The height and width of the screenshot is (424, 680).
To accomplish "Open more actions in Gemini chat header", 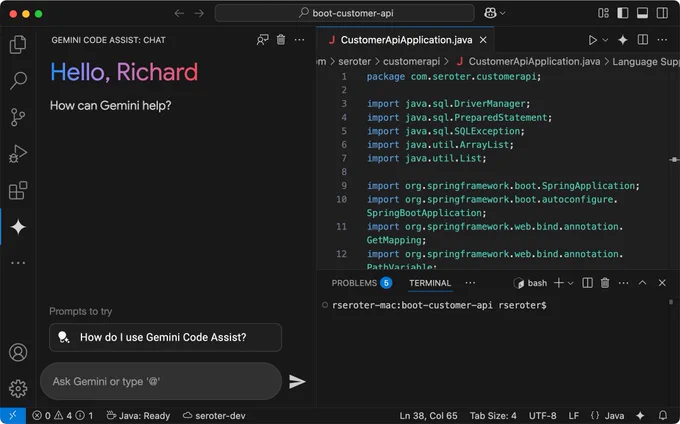I will point(299,40).
